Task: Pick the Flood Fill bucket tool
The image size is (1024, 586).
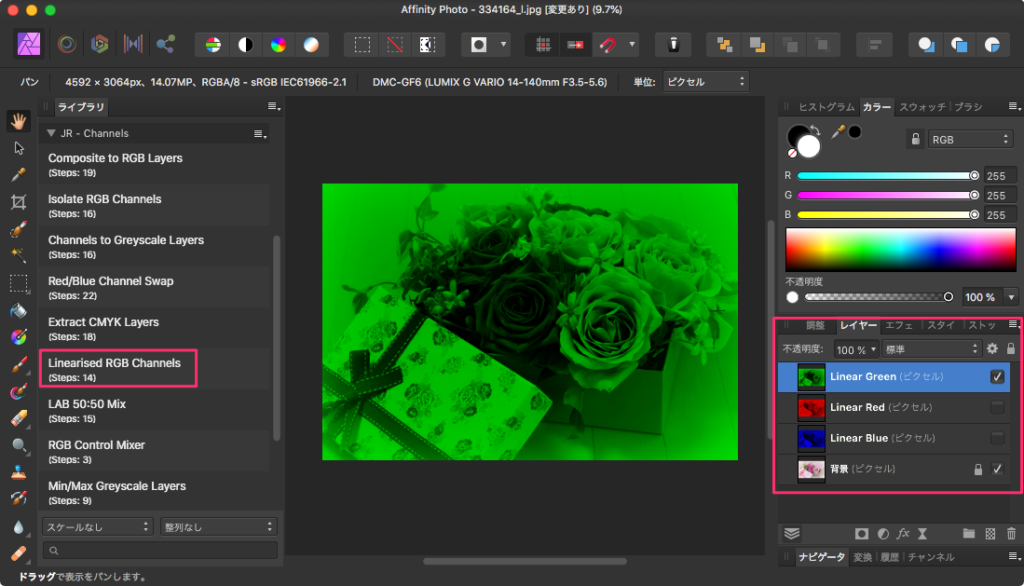Action: pos(18,310)
